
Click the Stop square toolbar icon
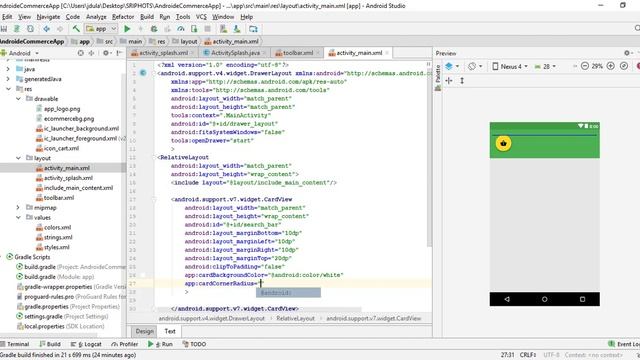pos(207,29)
